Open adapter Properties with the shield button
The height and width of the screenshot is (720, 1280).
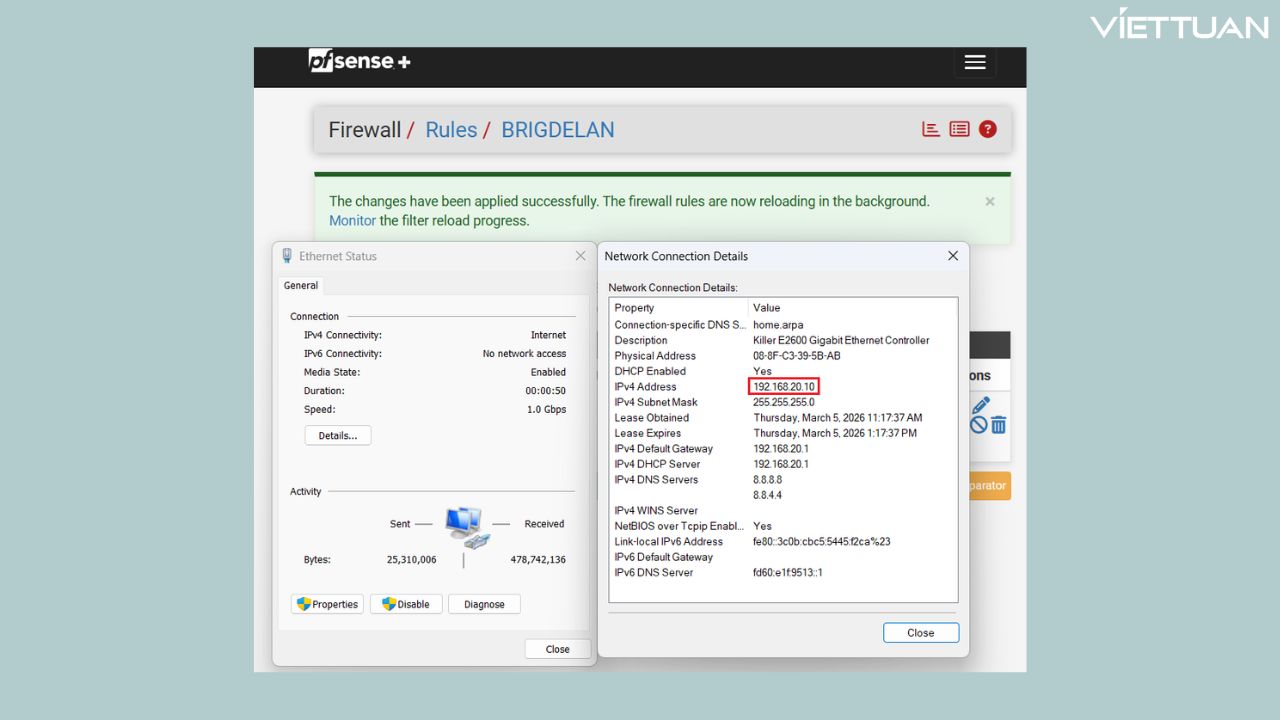327,604
